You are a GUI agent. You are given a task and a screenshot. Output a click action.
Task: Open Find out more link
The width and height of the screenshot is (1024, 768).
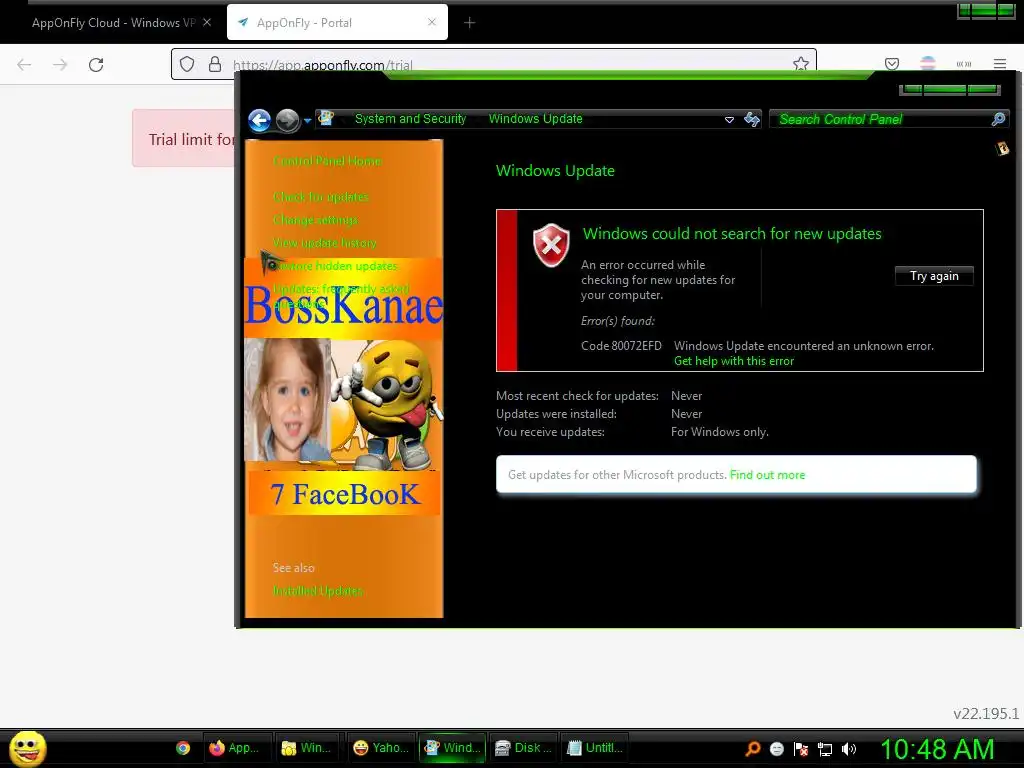pos(767,475)
